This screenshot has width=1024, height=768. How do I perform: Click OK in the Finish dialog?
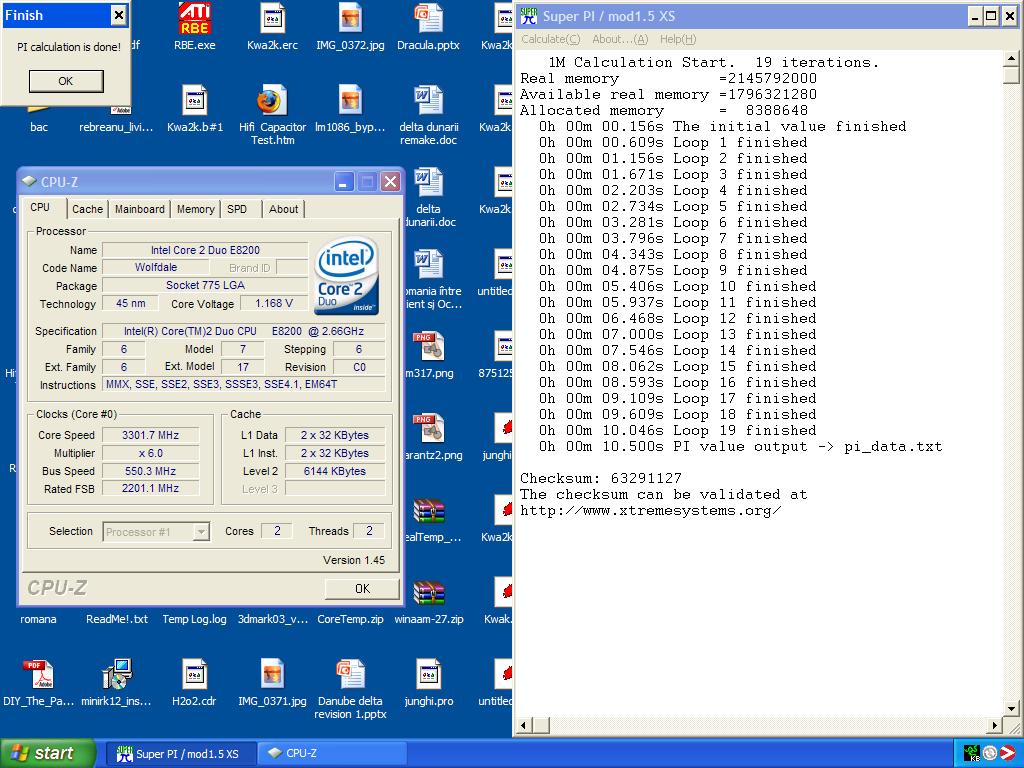(x=66, y=81)
